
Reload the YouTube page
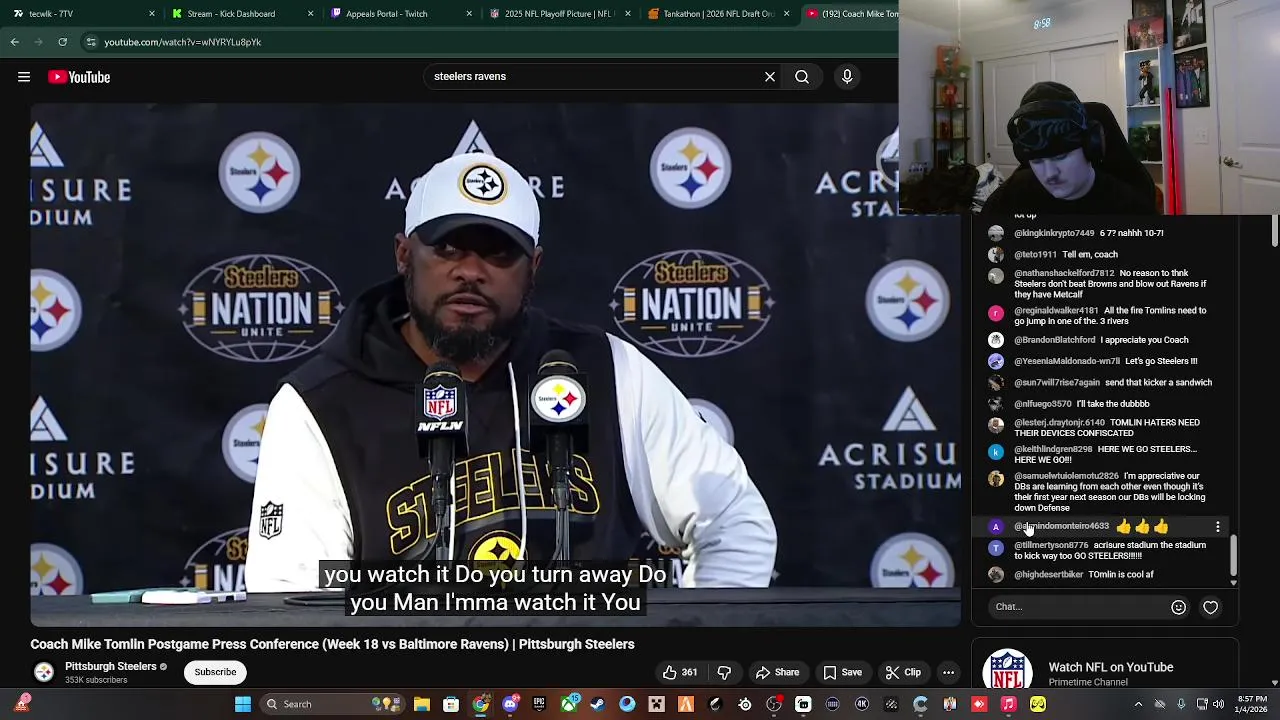point(62,42)
